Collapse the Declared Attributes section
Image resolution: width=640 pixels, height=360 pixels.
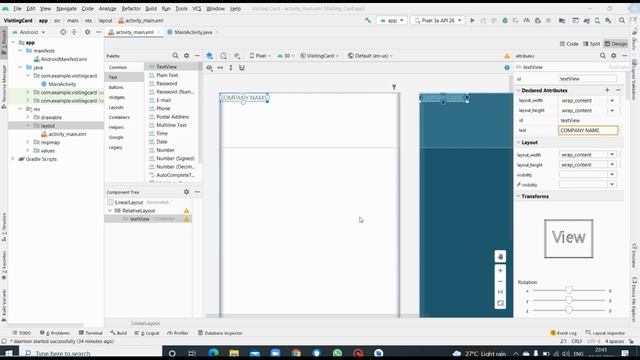[519, 90]
